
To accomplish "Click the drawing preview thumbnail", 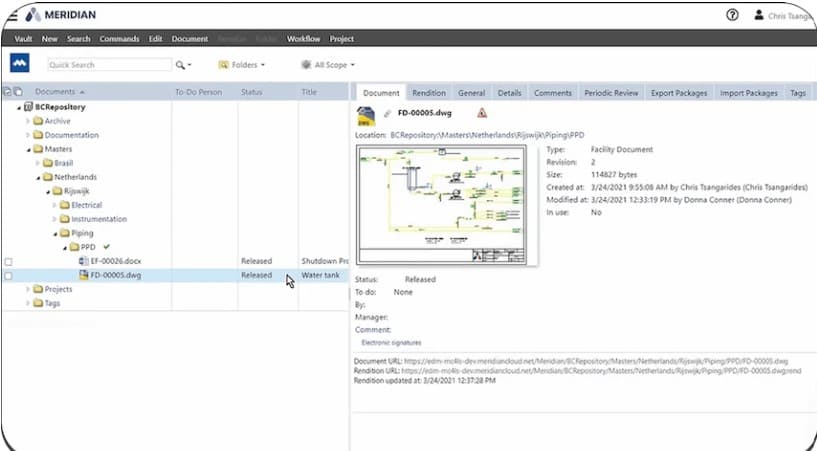I will (446, 205).
